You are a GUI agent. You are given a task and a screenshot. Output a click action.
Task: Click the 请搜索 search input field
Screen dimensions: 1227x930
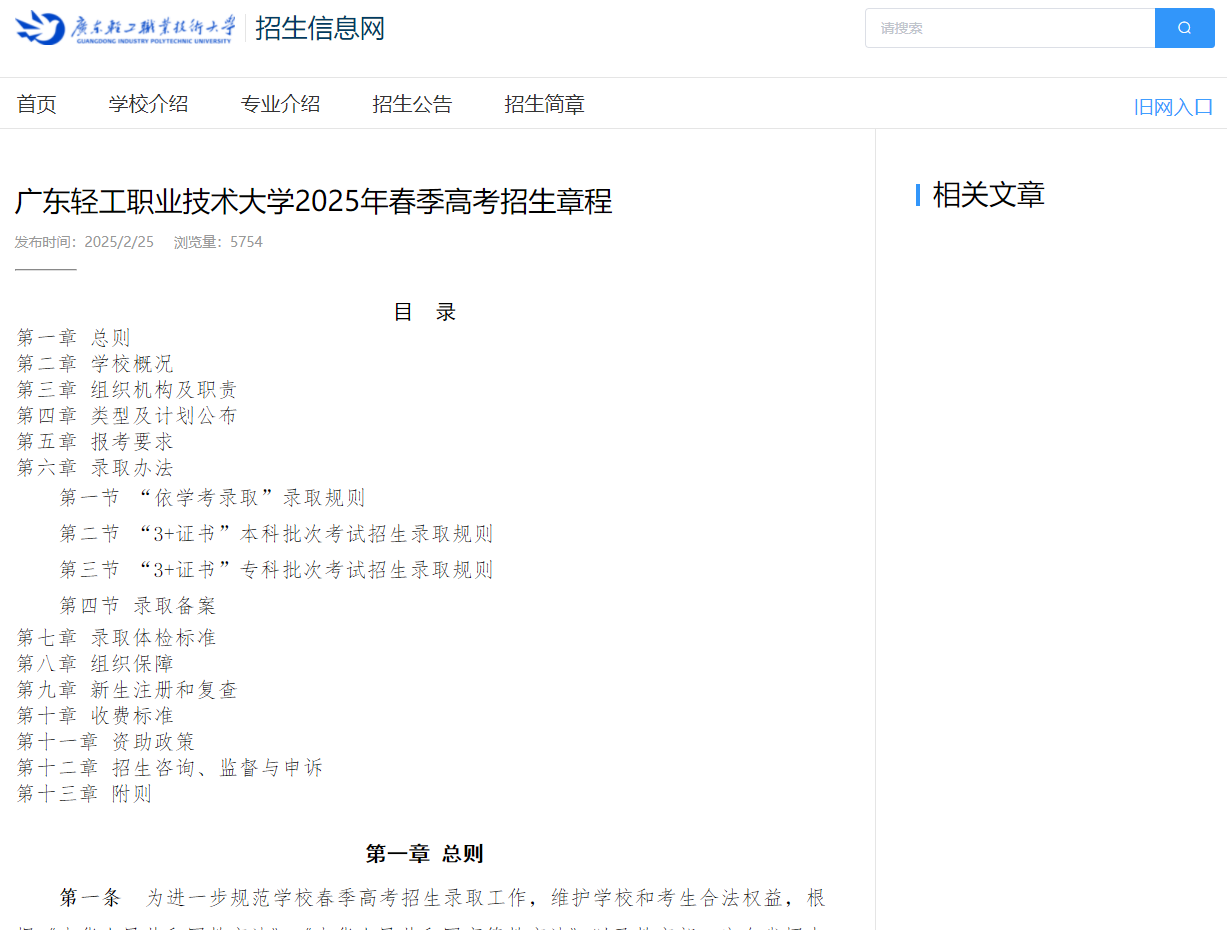(1010, 28)
